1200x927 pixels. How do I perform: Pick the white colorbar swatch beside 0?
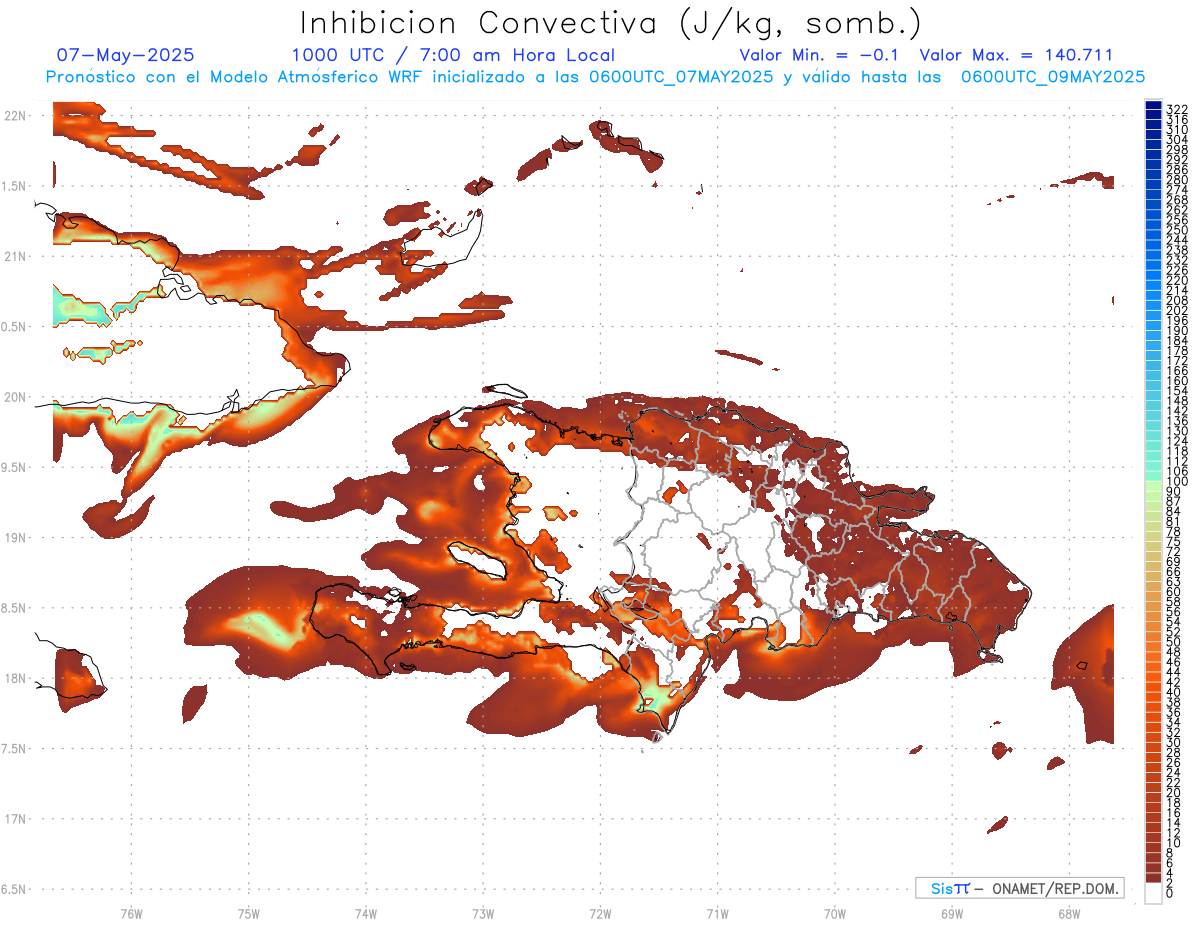(1153, 893)
